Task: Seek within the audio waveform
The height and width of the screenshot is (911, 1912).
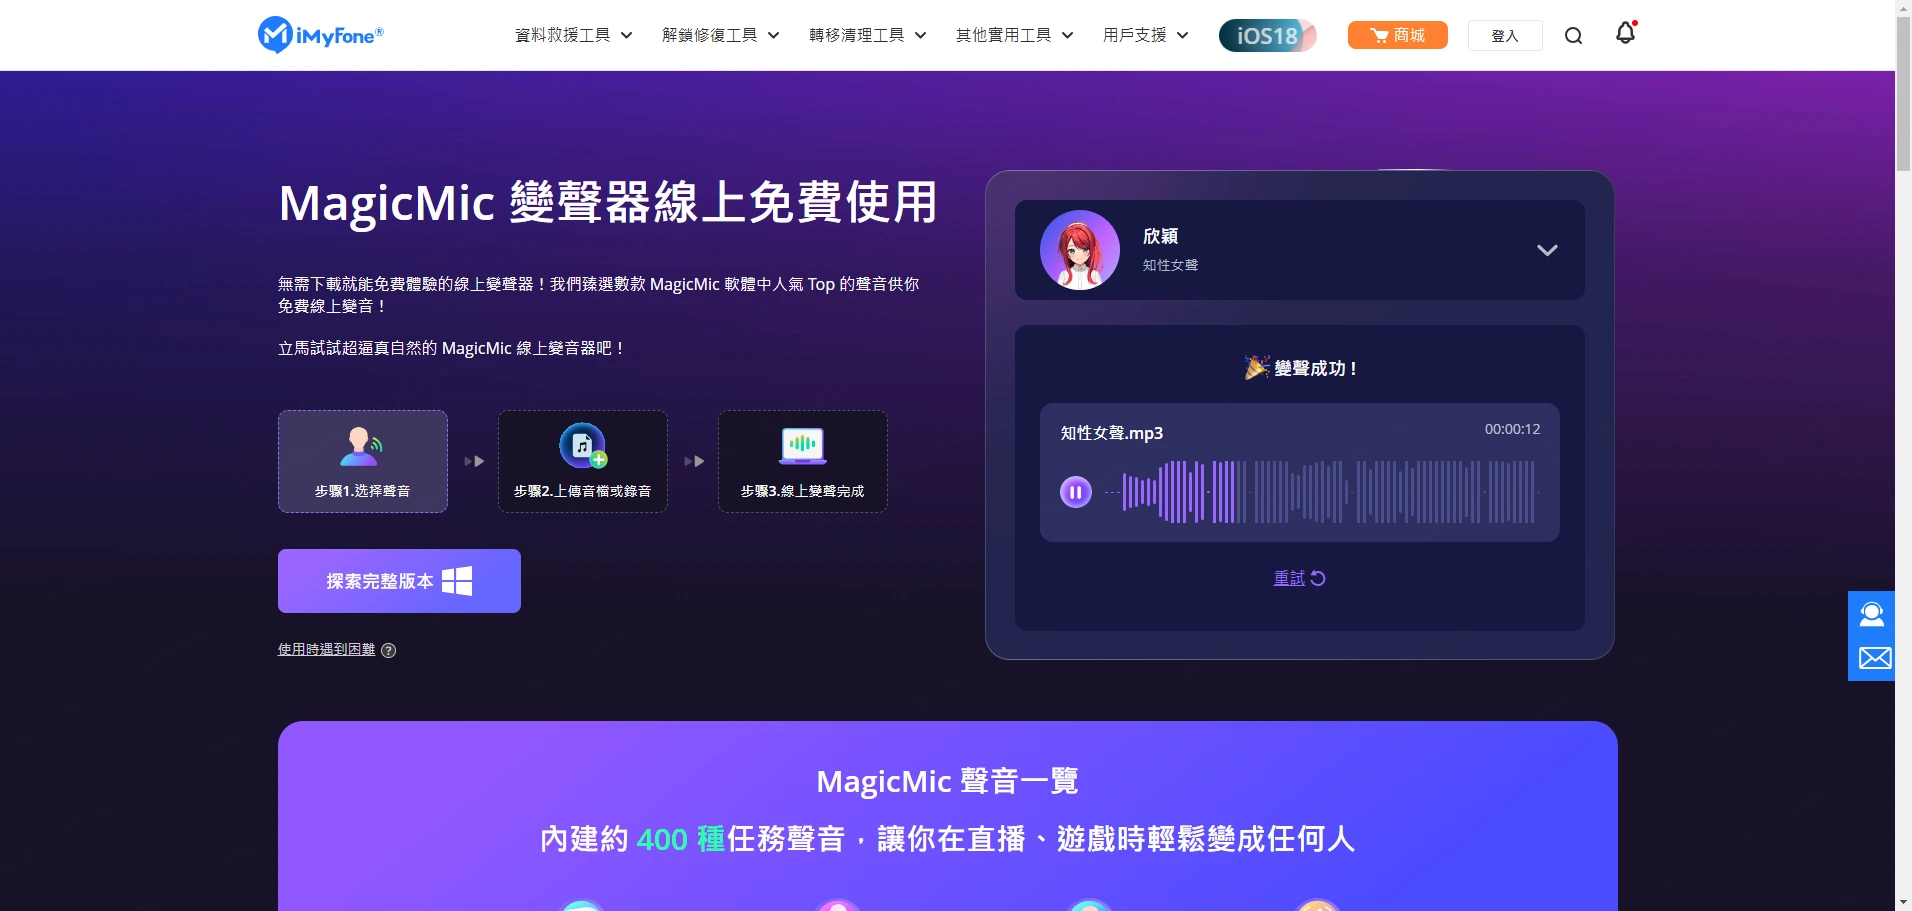Action: pos(1320,492)
